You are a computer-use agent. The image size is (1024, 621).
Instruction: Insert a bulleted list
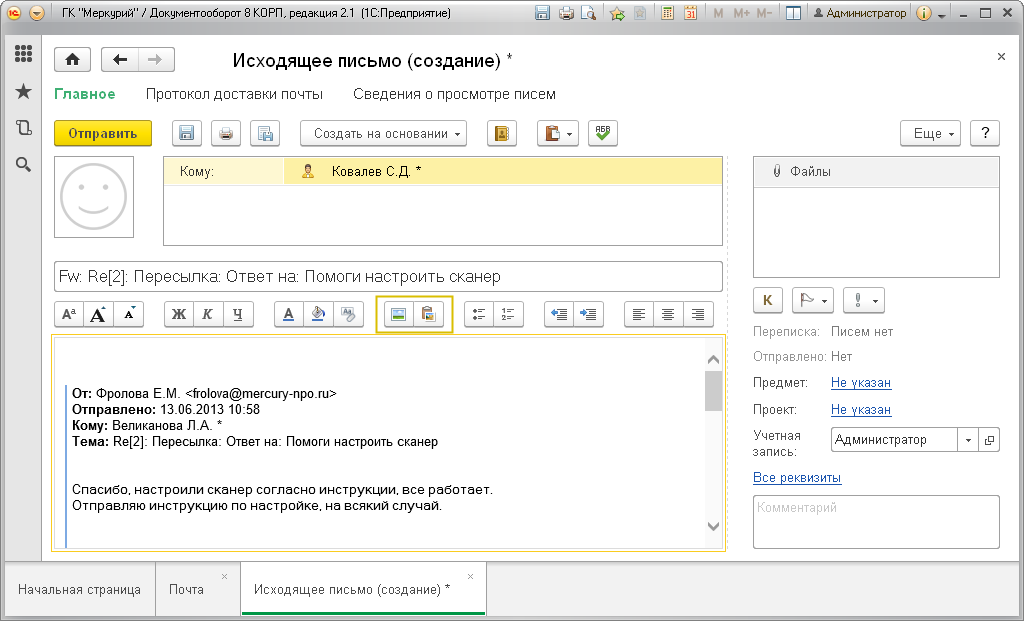[x=479, y=315]
